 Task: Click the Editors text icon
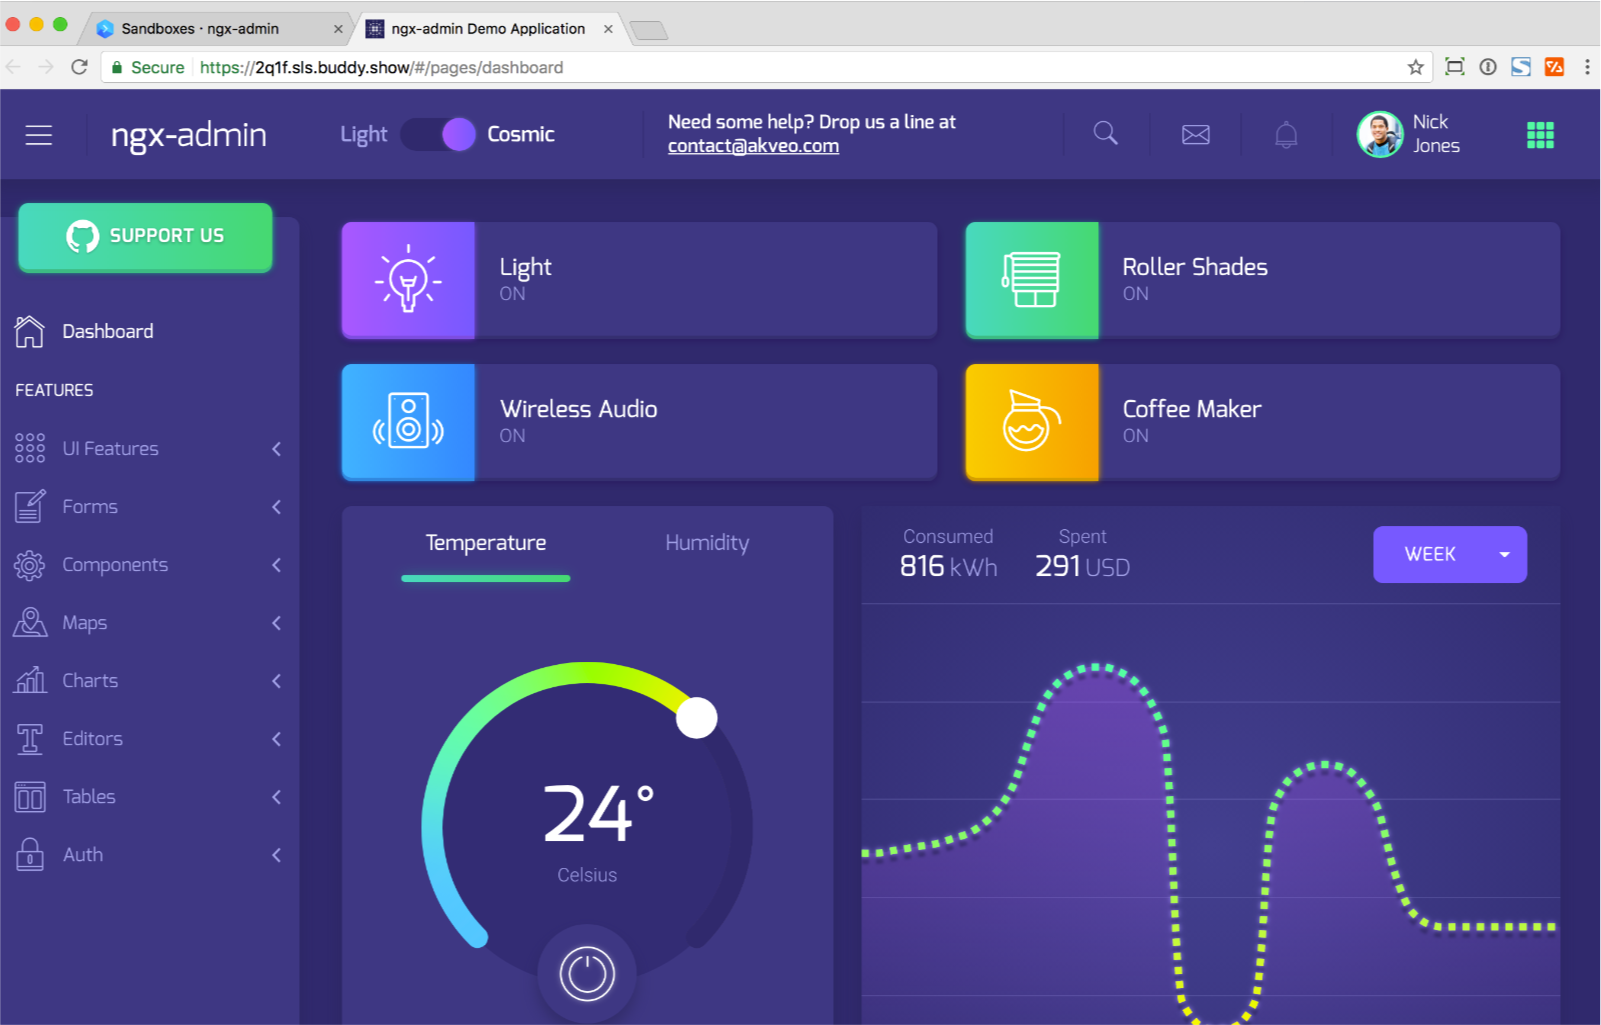pyautogui.click(x=30, y=739)
